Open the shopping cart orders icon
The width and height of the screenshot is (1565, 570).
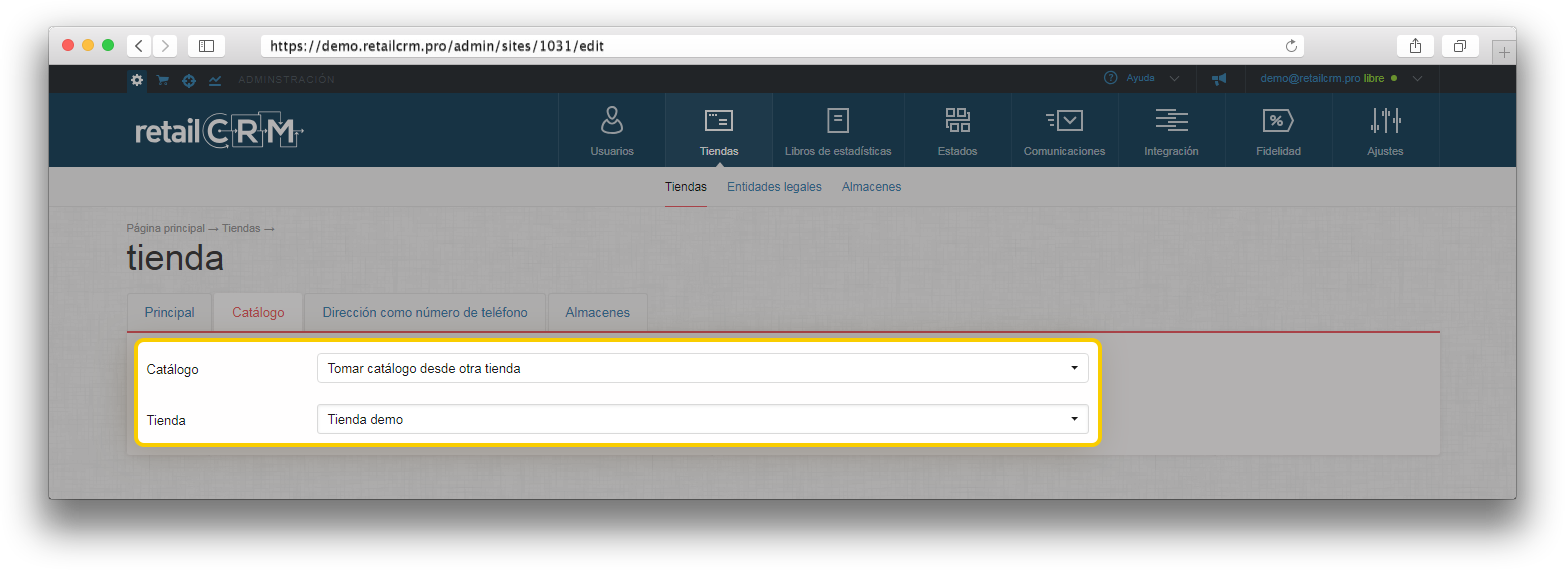point(163,80)
